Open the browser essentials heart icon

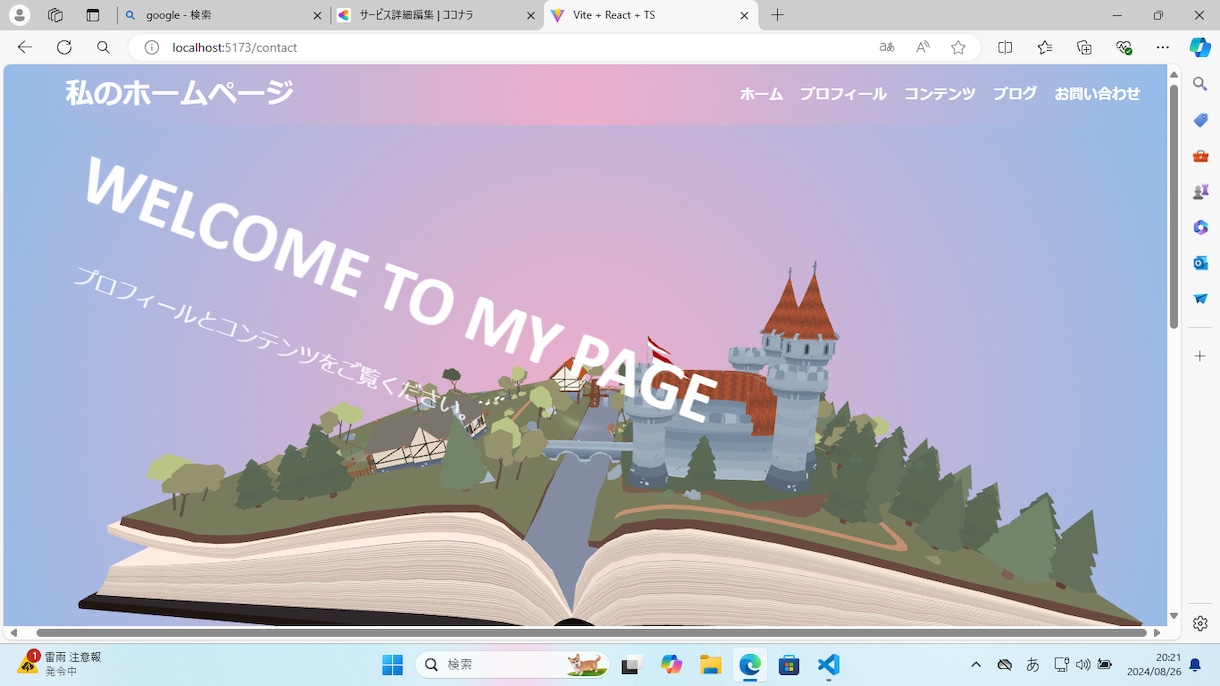[x=1124, y=47]
